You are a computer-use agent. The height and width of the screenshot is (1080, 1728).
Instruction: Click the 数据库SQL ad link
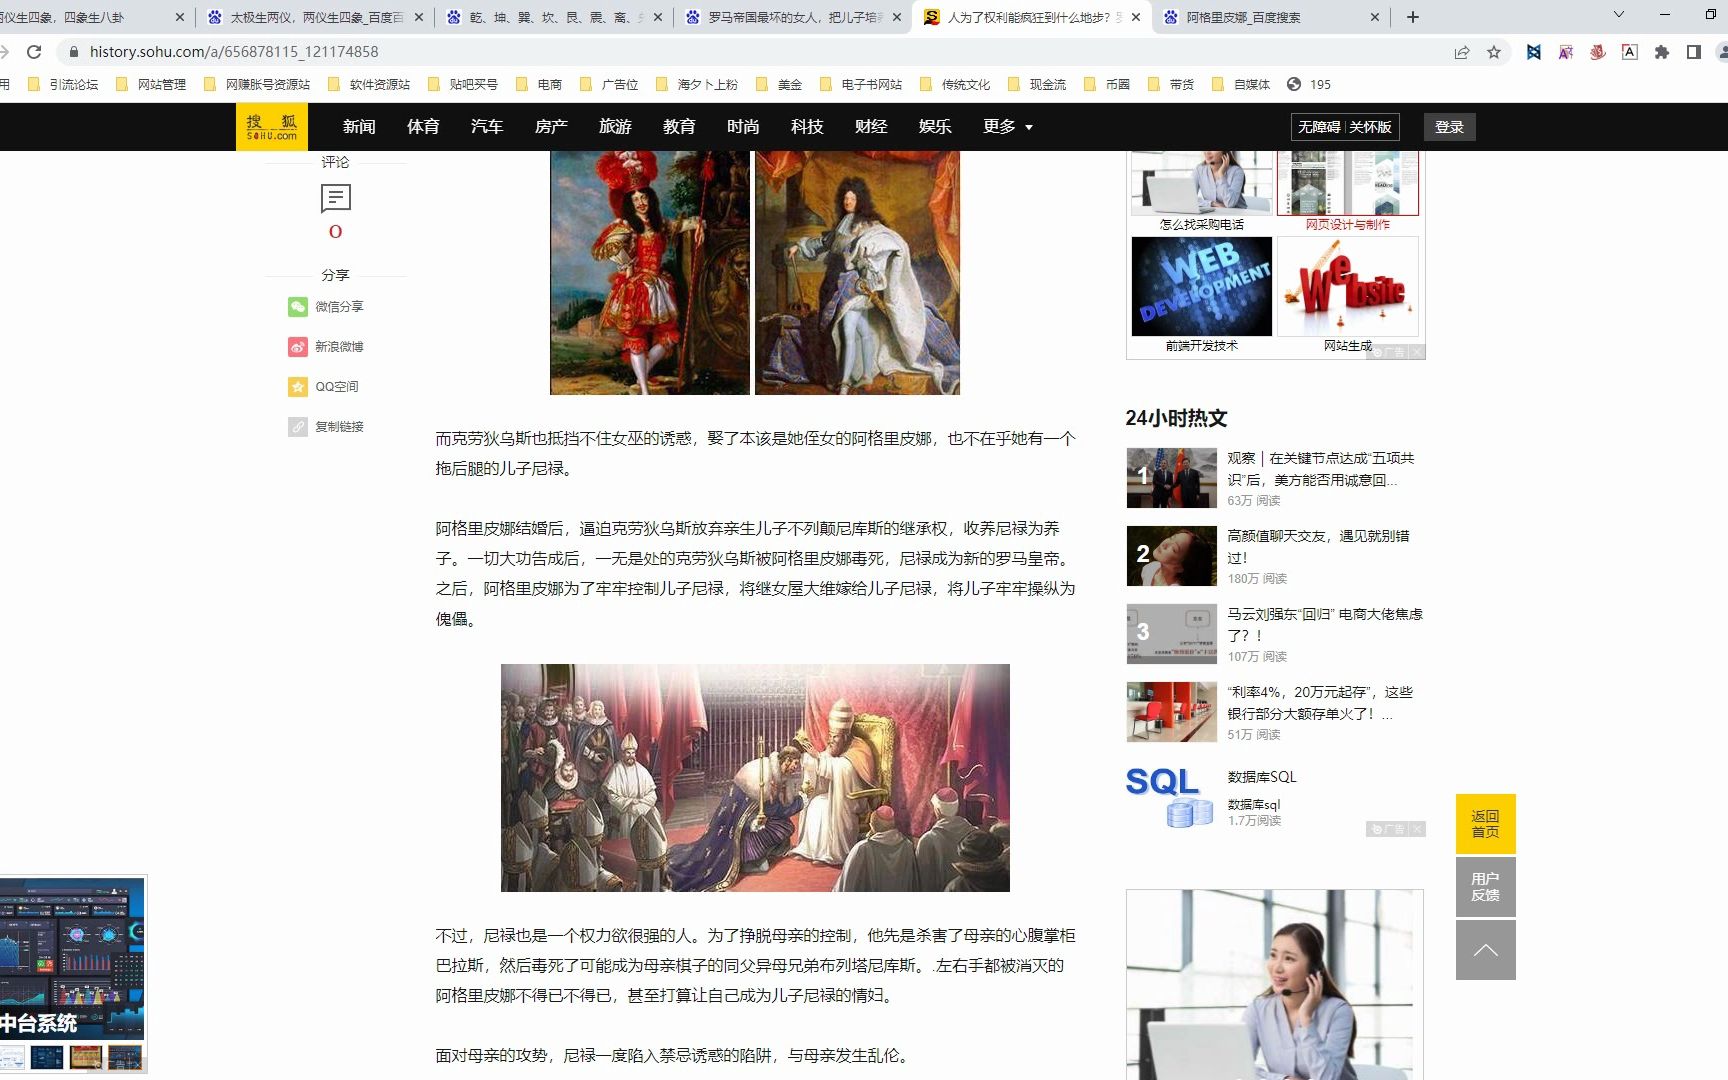pyautogui.click(x=1262, y=777)
